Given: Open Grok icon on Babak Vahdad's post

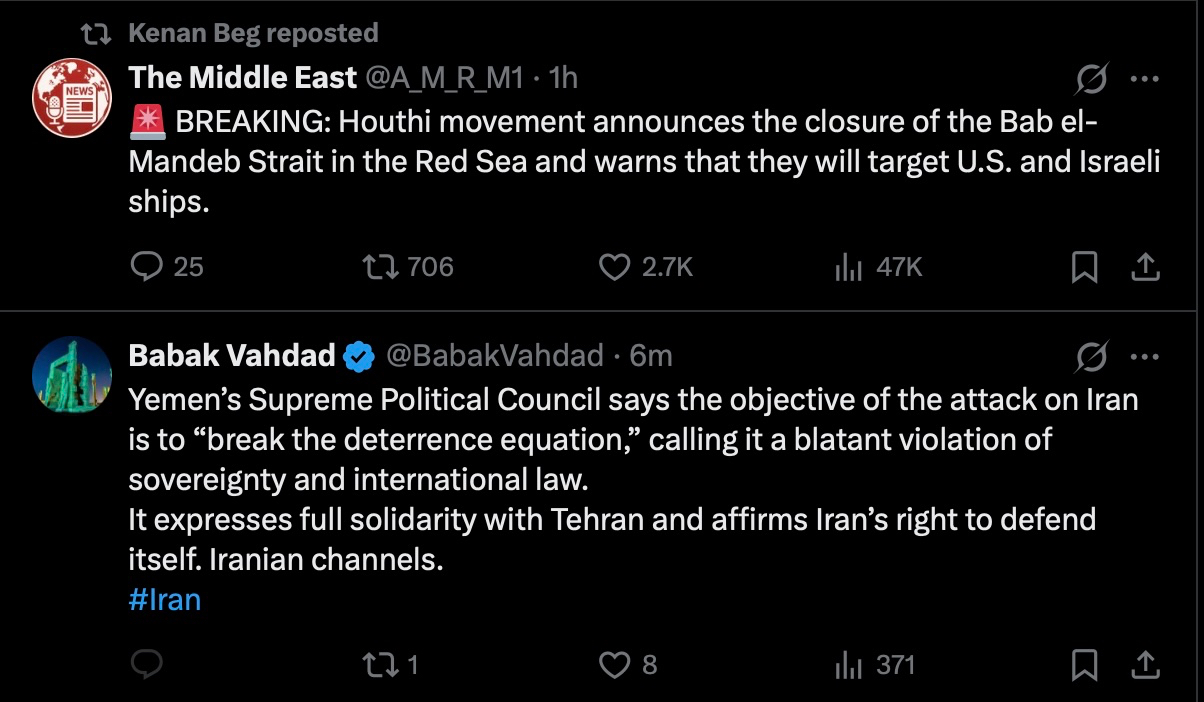Looking at the screenshot, I should click(1091, 356).
